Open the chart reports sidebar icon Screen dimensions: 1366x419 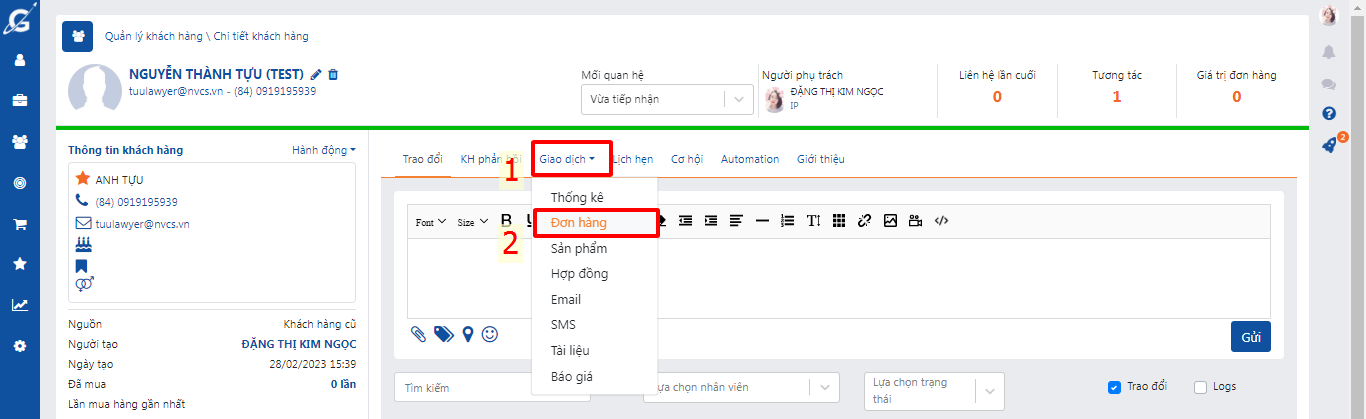coord(19,305)
